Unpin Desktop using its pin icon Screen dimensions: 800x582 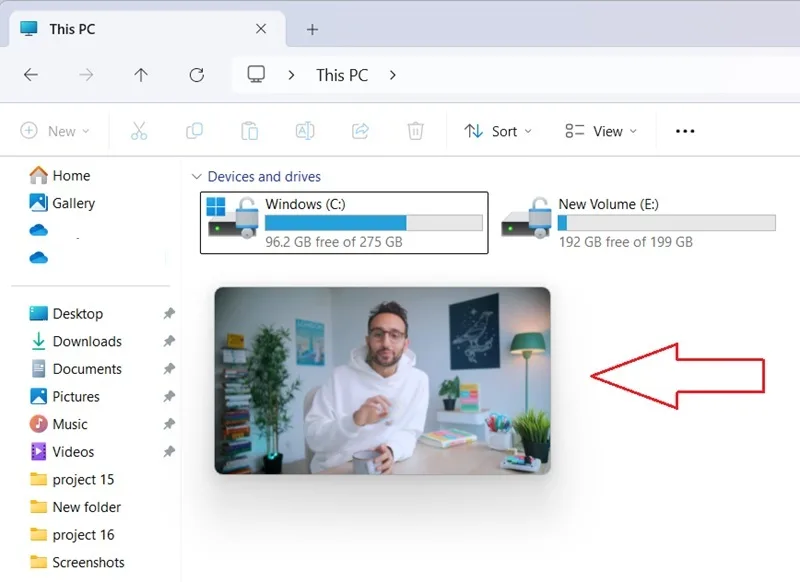coord(169,313)
